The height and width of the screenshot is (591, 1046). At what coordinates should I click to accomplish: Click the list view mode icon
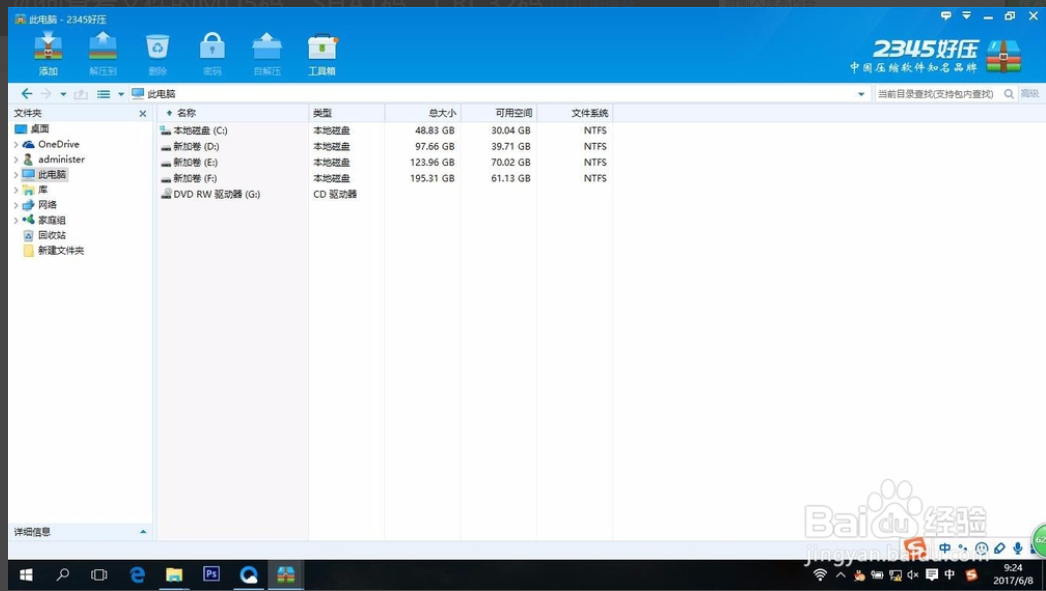103,94
